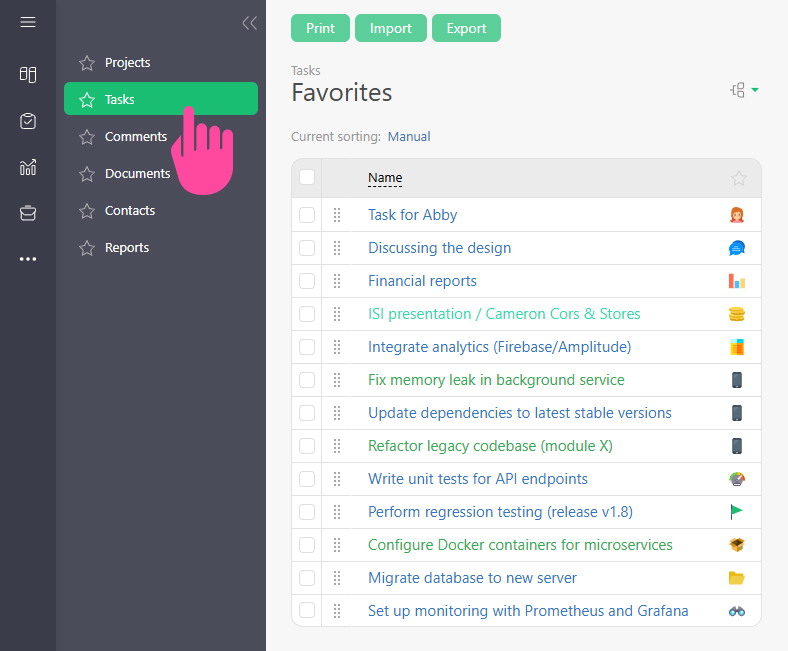
Task: Expand more options with the three dots
Action: 28,259
